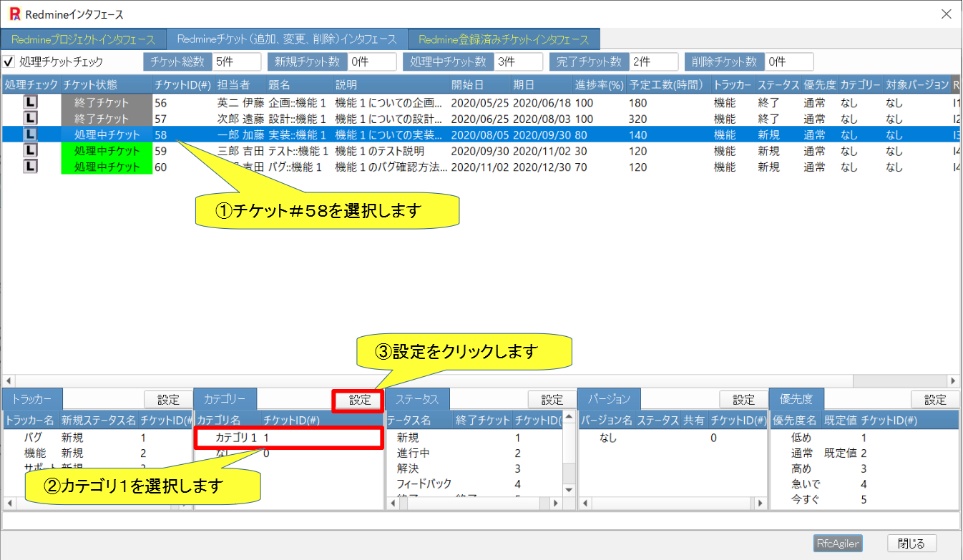Image resolution: width=963 pixels, height=560 pixels.
Task: Select the 処理中チケット state cell of ticket 59
Action: 107,150
